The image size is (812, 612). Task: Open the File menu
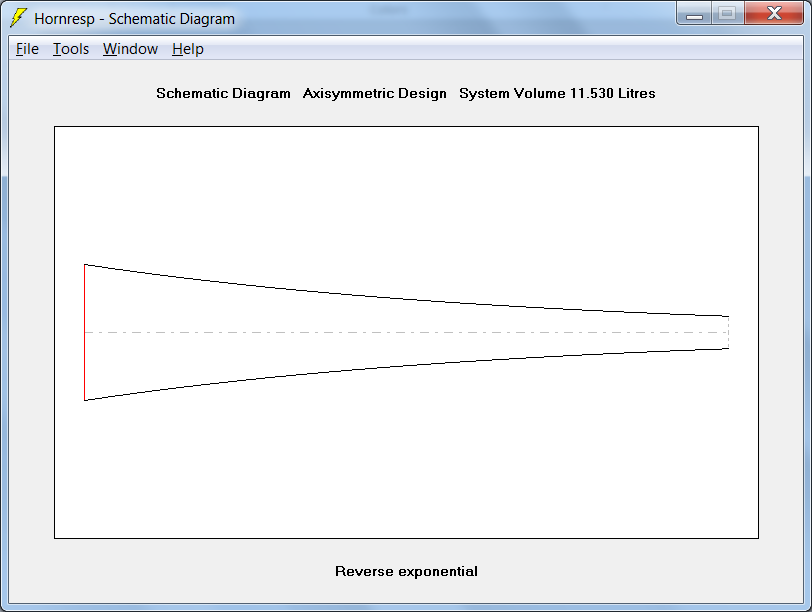click(27, 49)
